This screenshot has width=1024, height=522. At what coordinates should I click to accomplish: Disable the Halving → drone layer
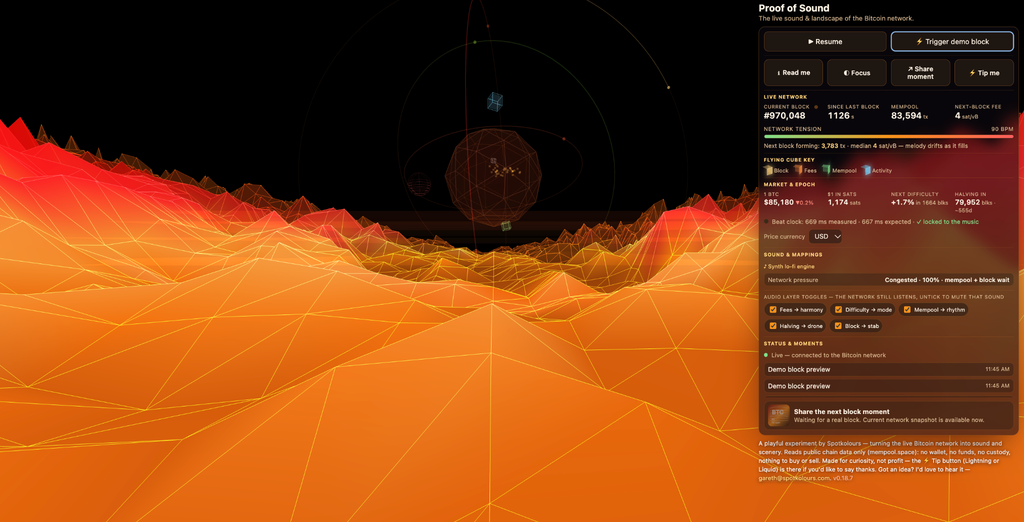[x=773, y=326]
